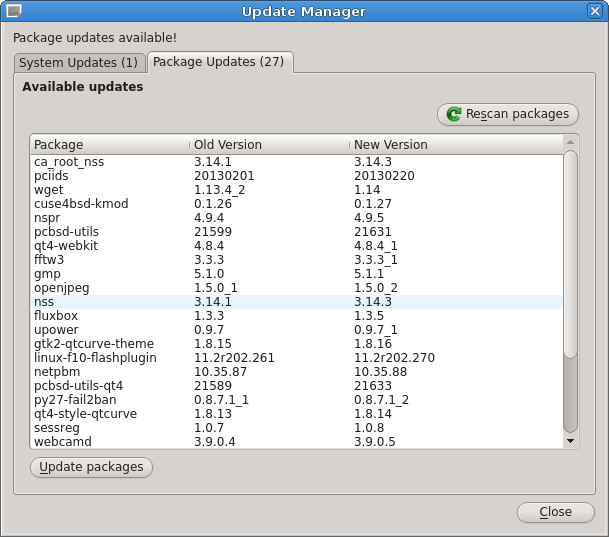Click old version 21599 cell
Image resolution: width=609 pixels, height=537 pixels.
point(213,231)
